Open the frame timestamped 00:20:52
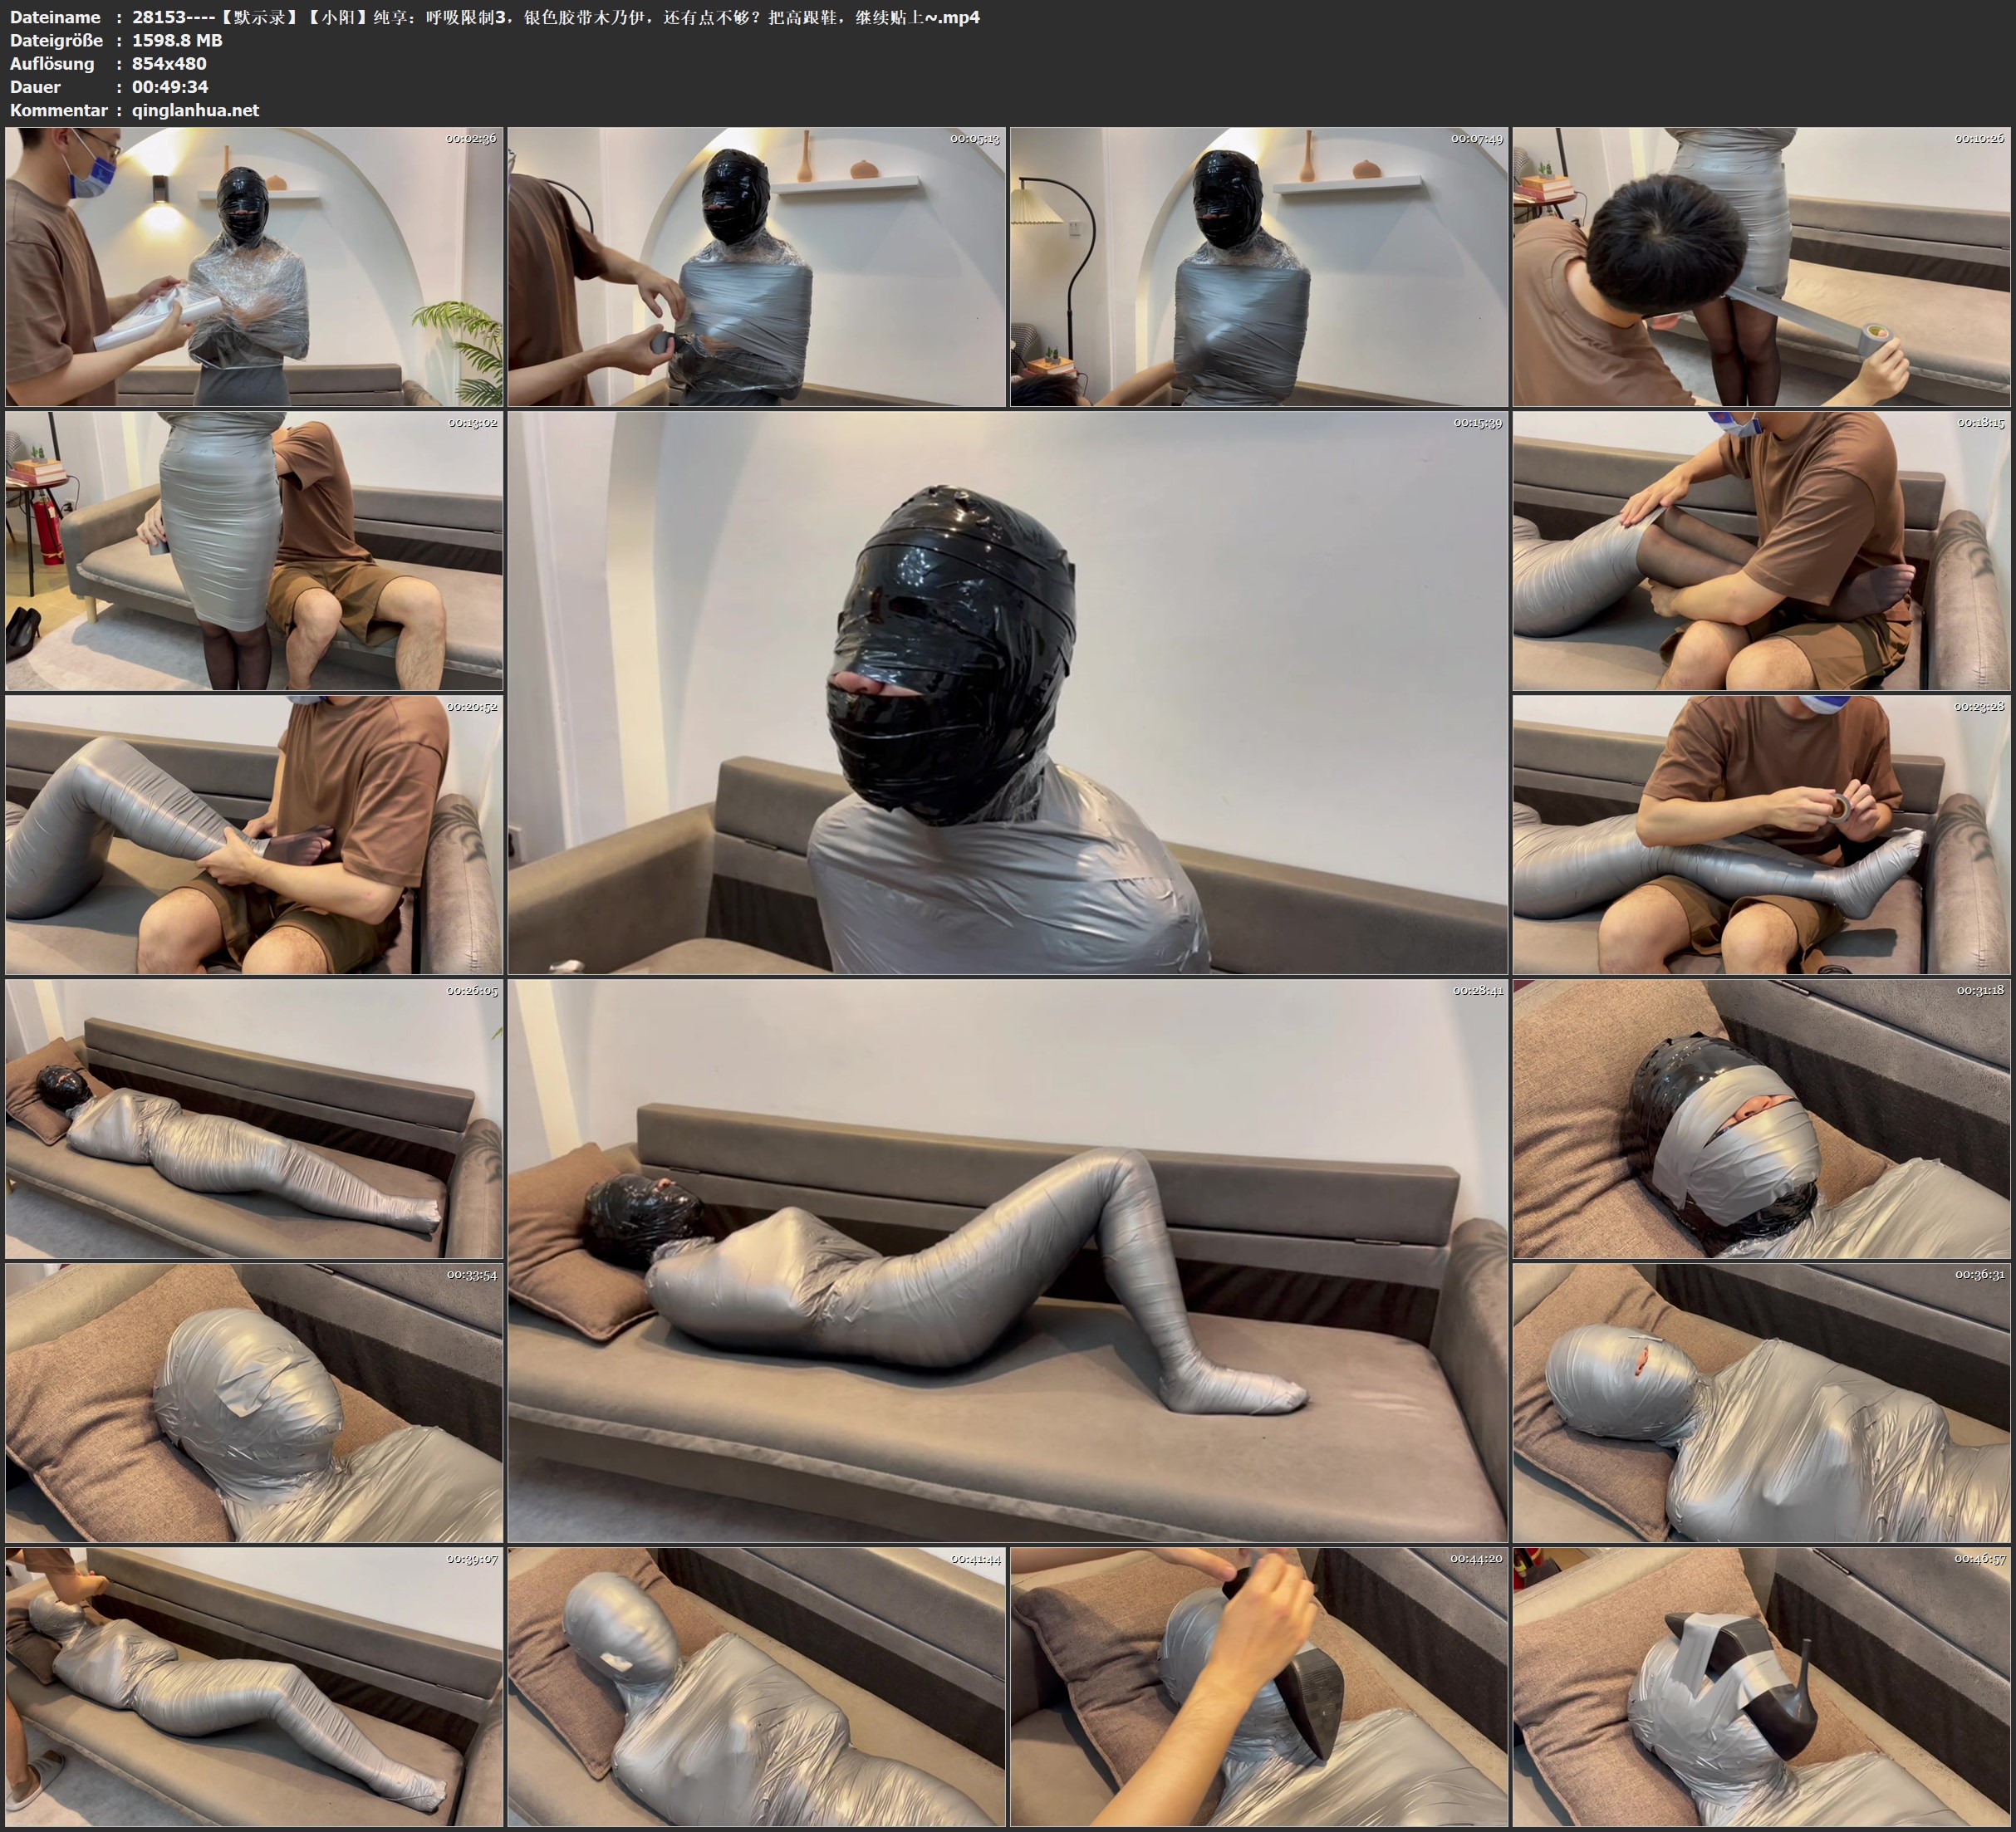 click(254, 835)
